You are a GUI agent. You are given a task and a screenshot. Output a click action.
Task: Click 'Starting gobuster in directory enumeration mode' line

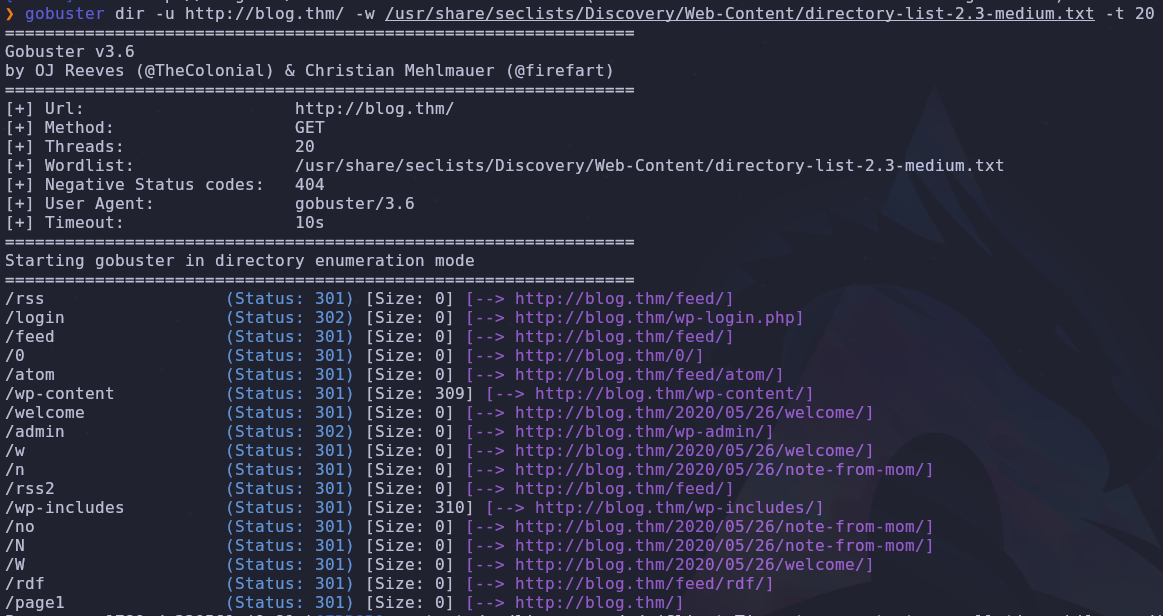tap(240, 261)
